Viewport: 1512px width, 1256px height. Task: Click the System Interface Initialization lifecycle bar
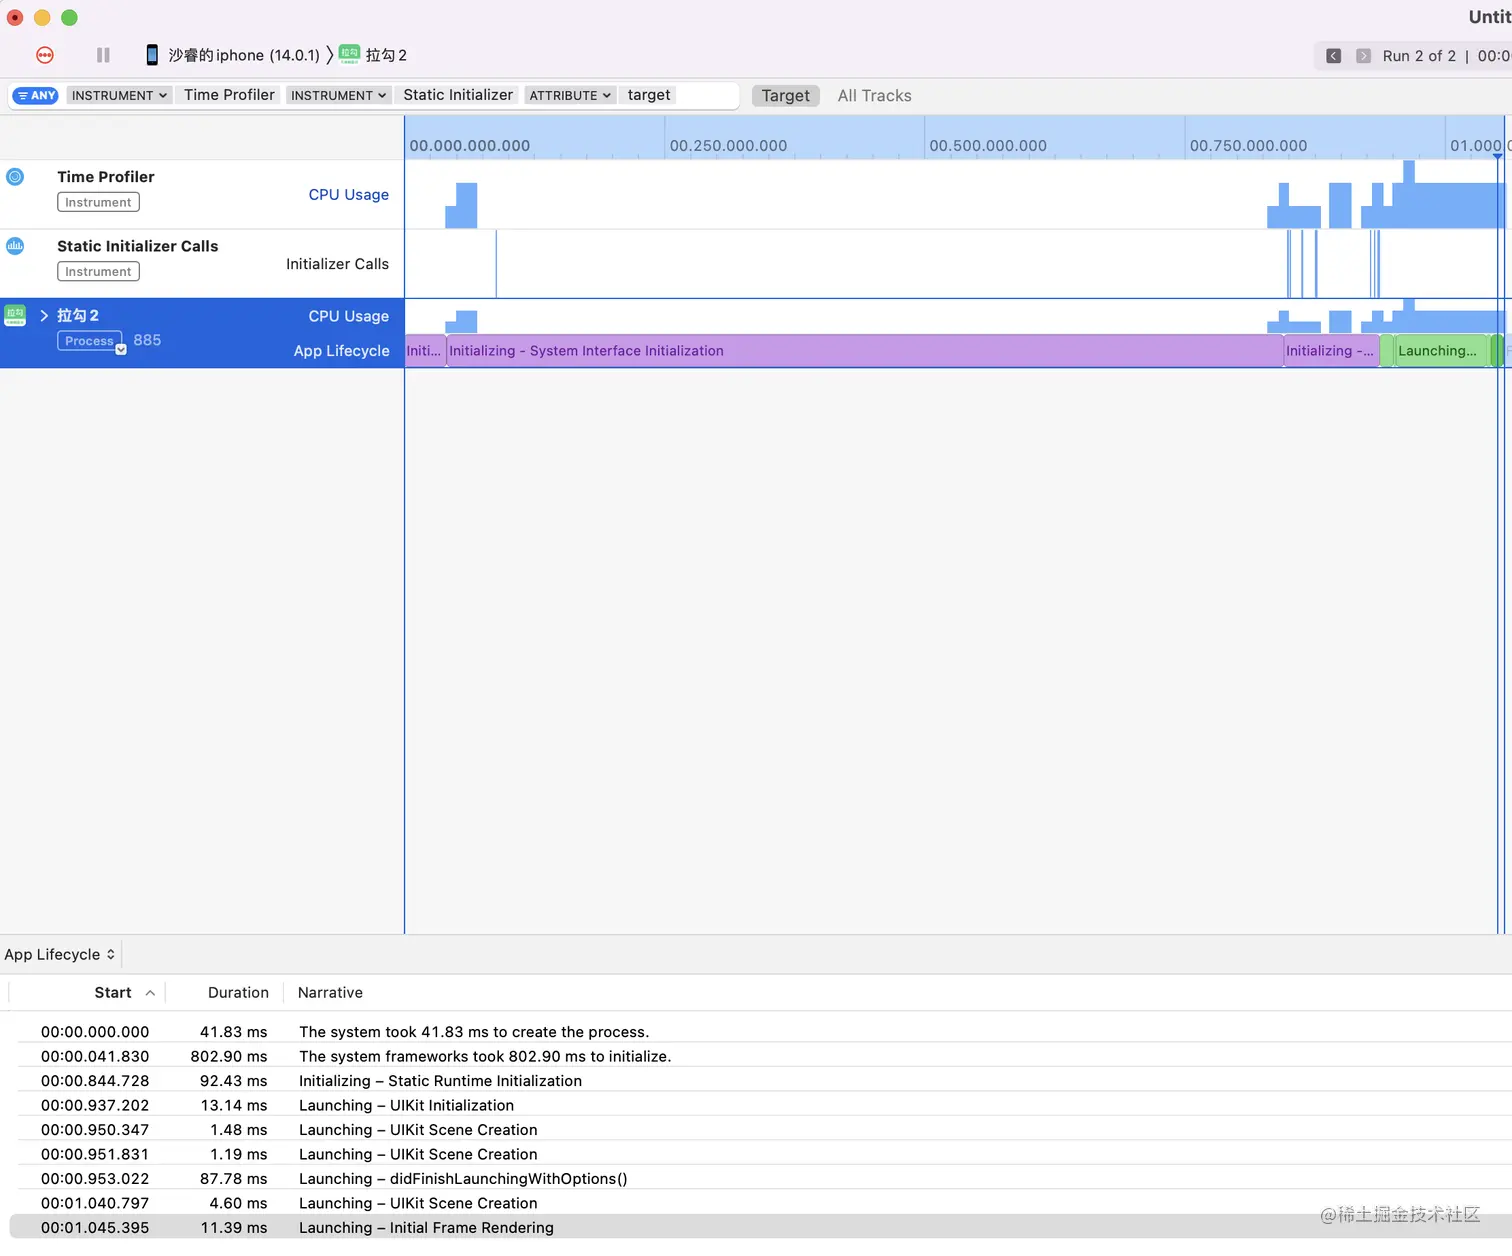tap(865, 351)
